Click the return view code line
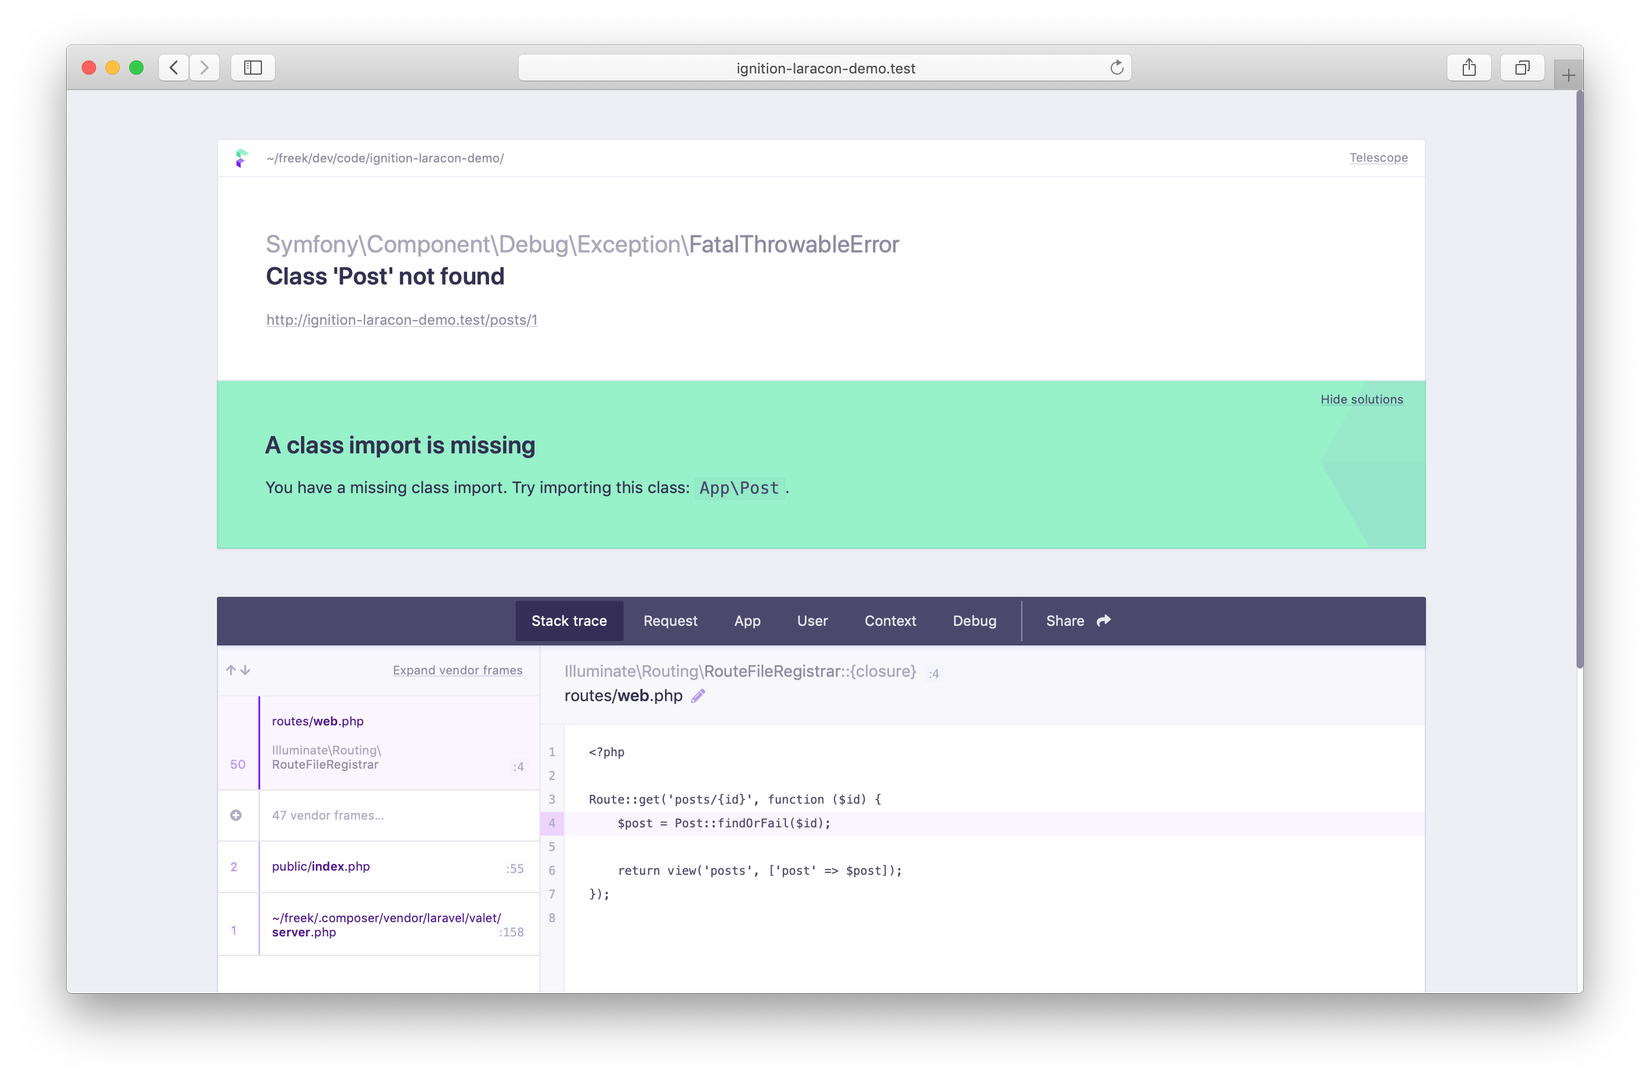The height and width of the screenshot is (1081, 1650). pos(760,870)
